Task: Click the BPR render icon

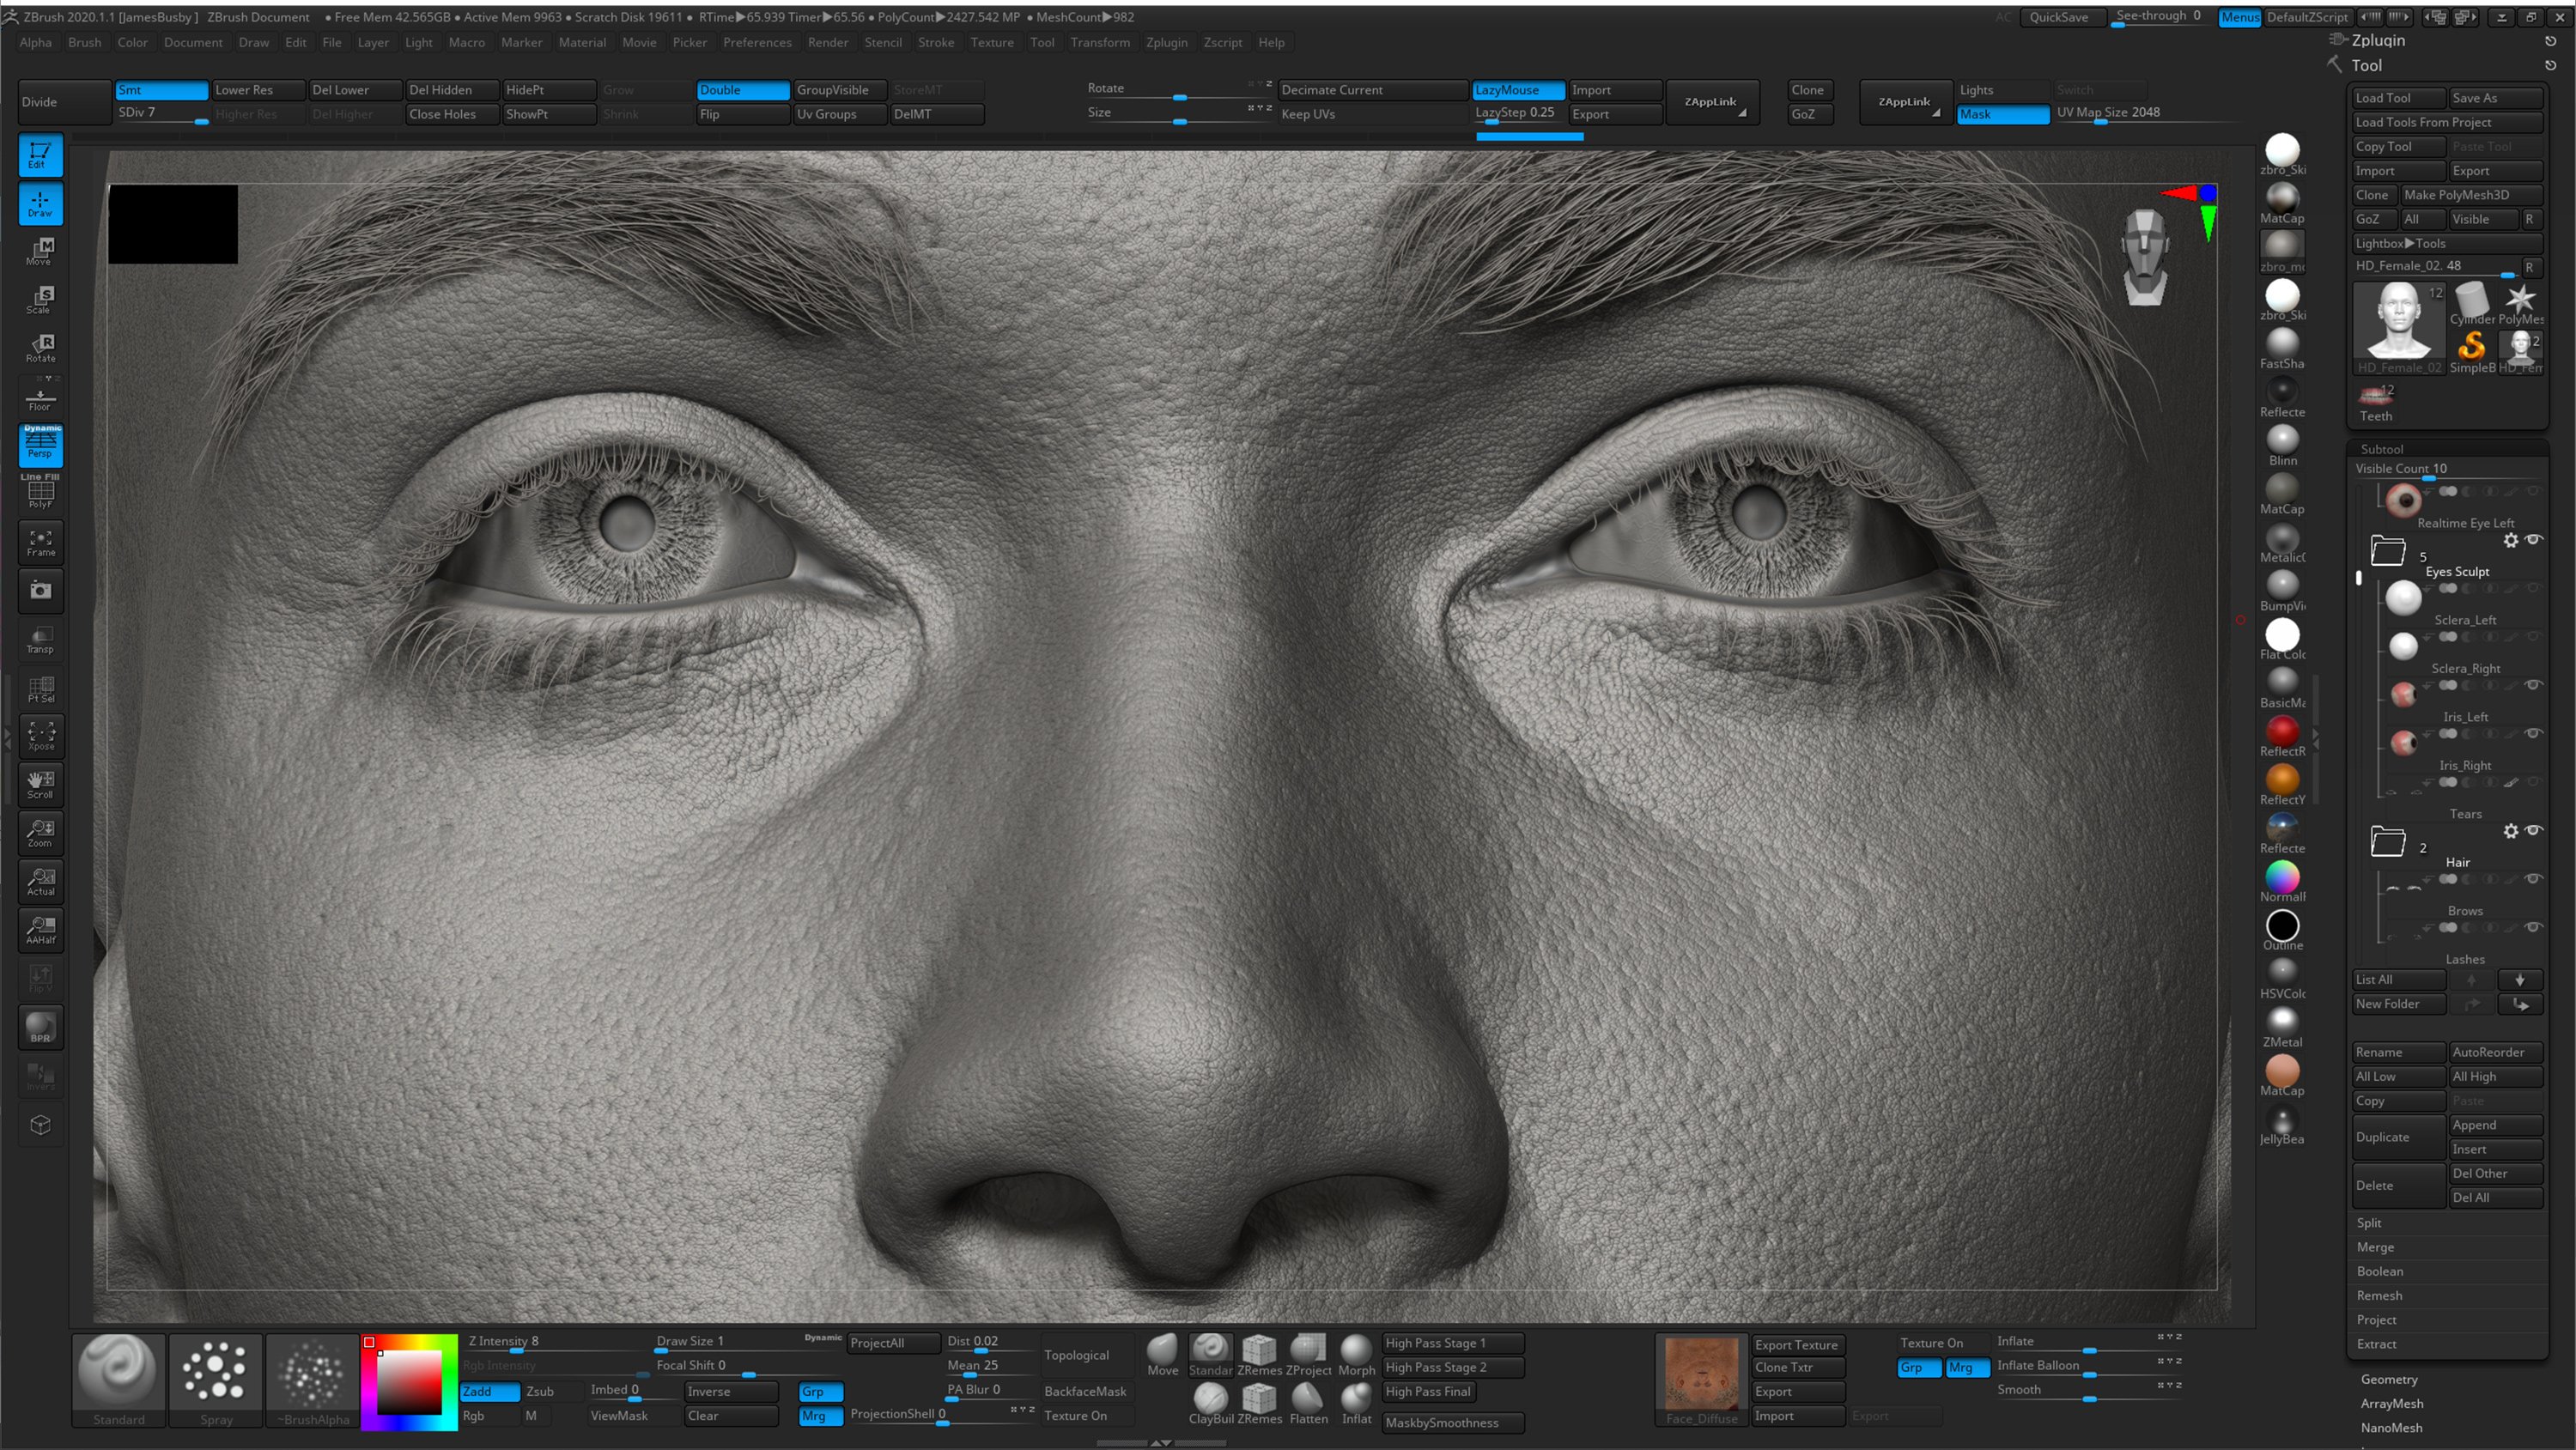Action: [x=40, y=1027]
